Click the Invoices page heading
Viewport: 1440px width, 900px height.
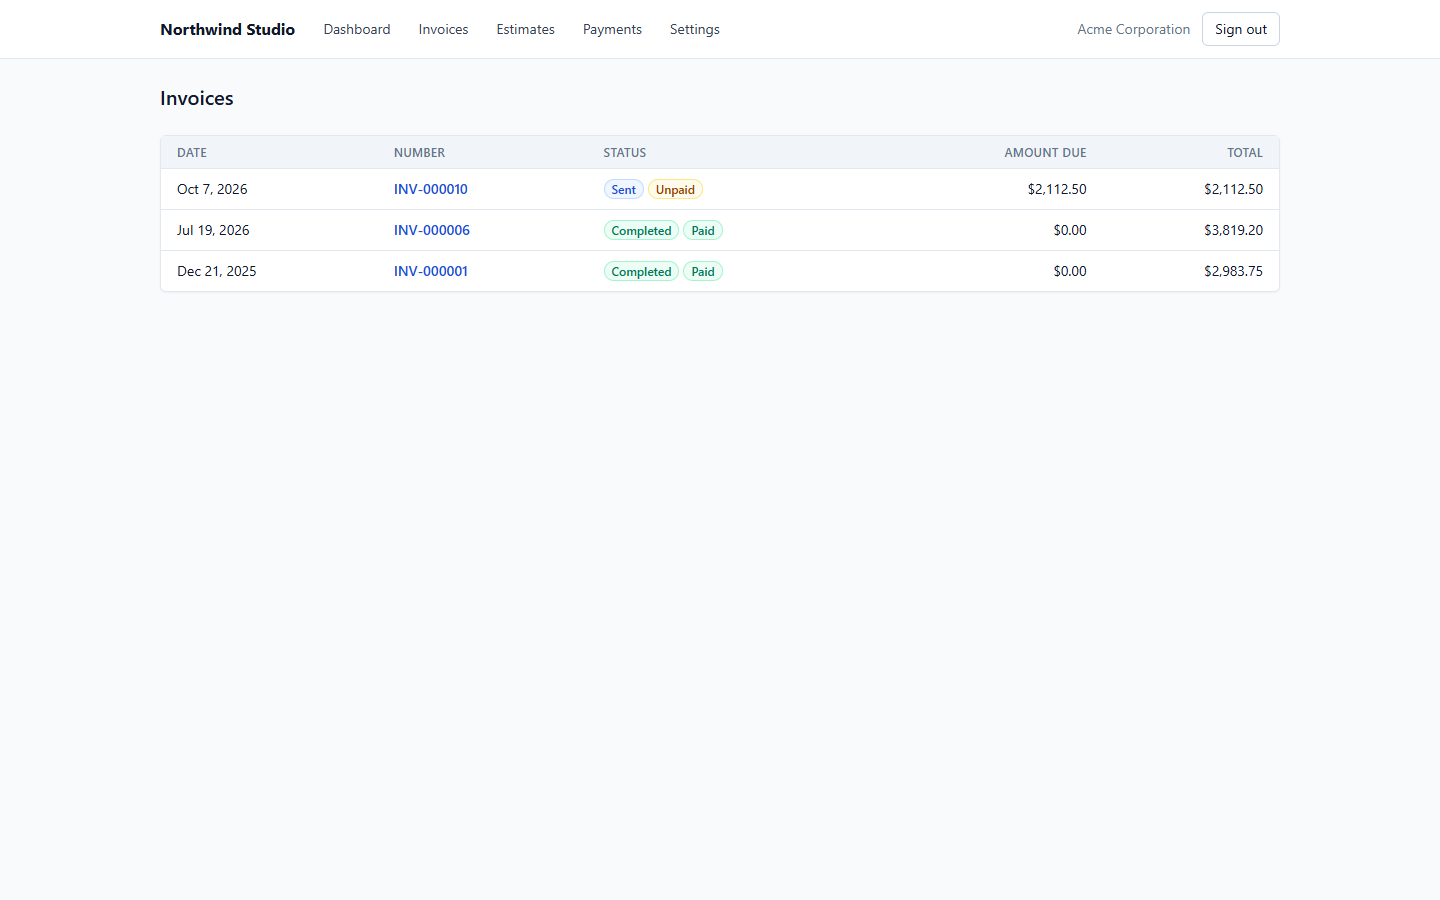click(x=197, y=98)
